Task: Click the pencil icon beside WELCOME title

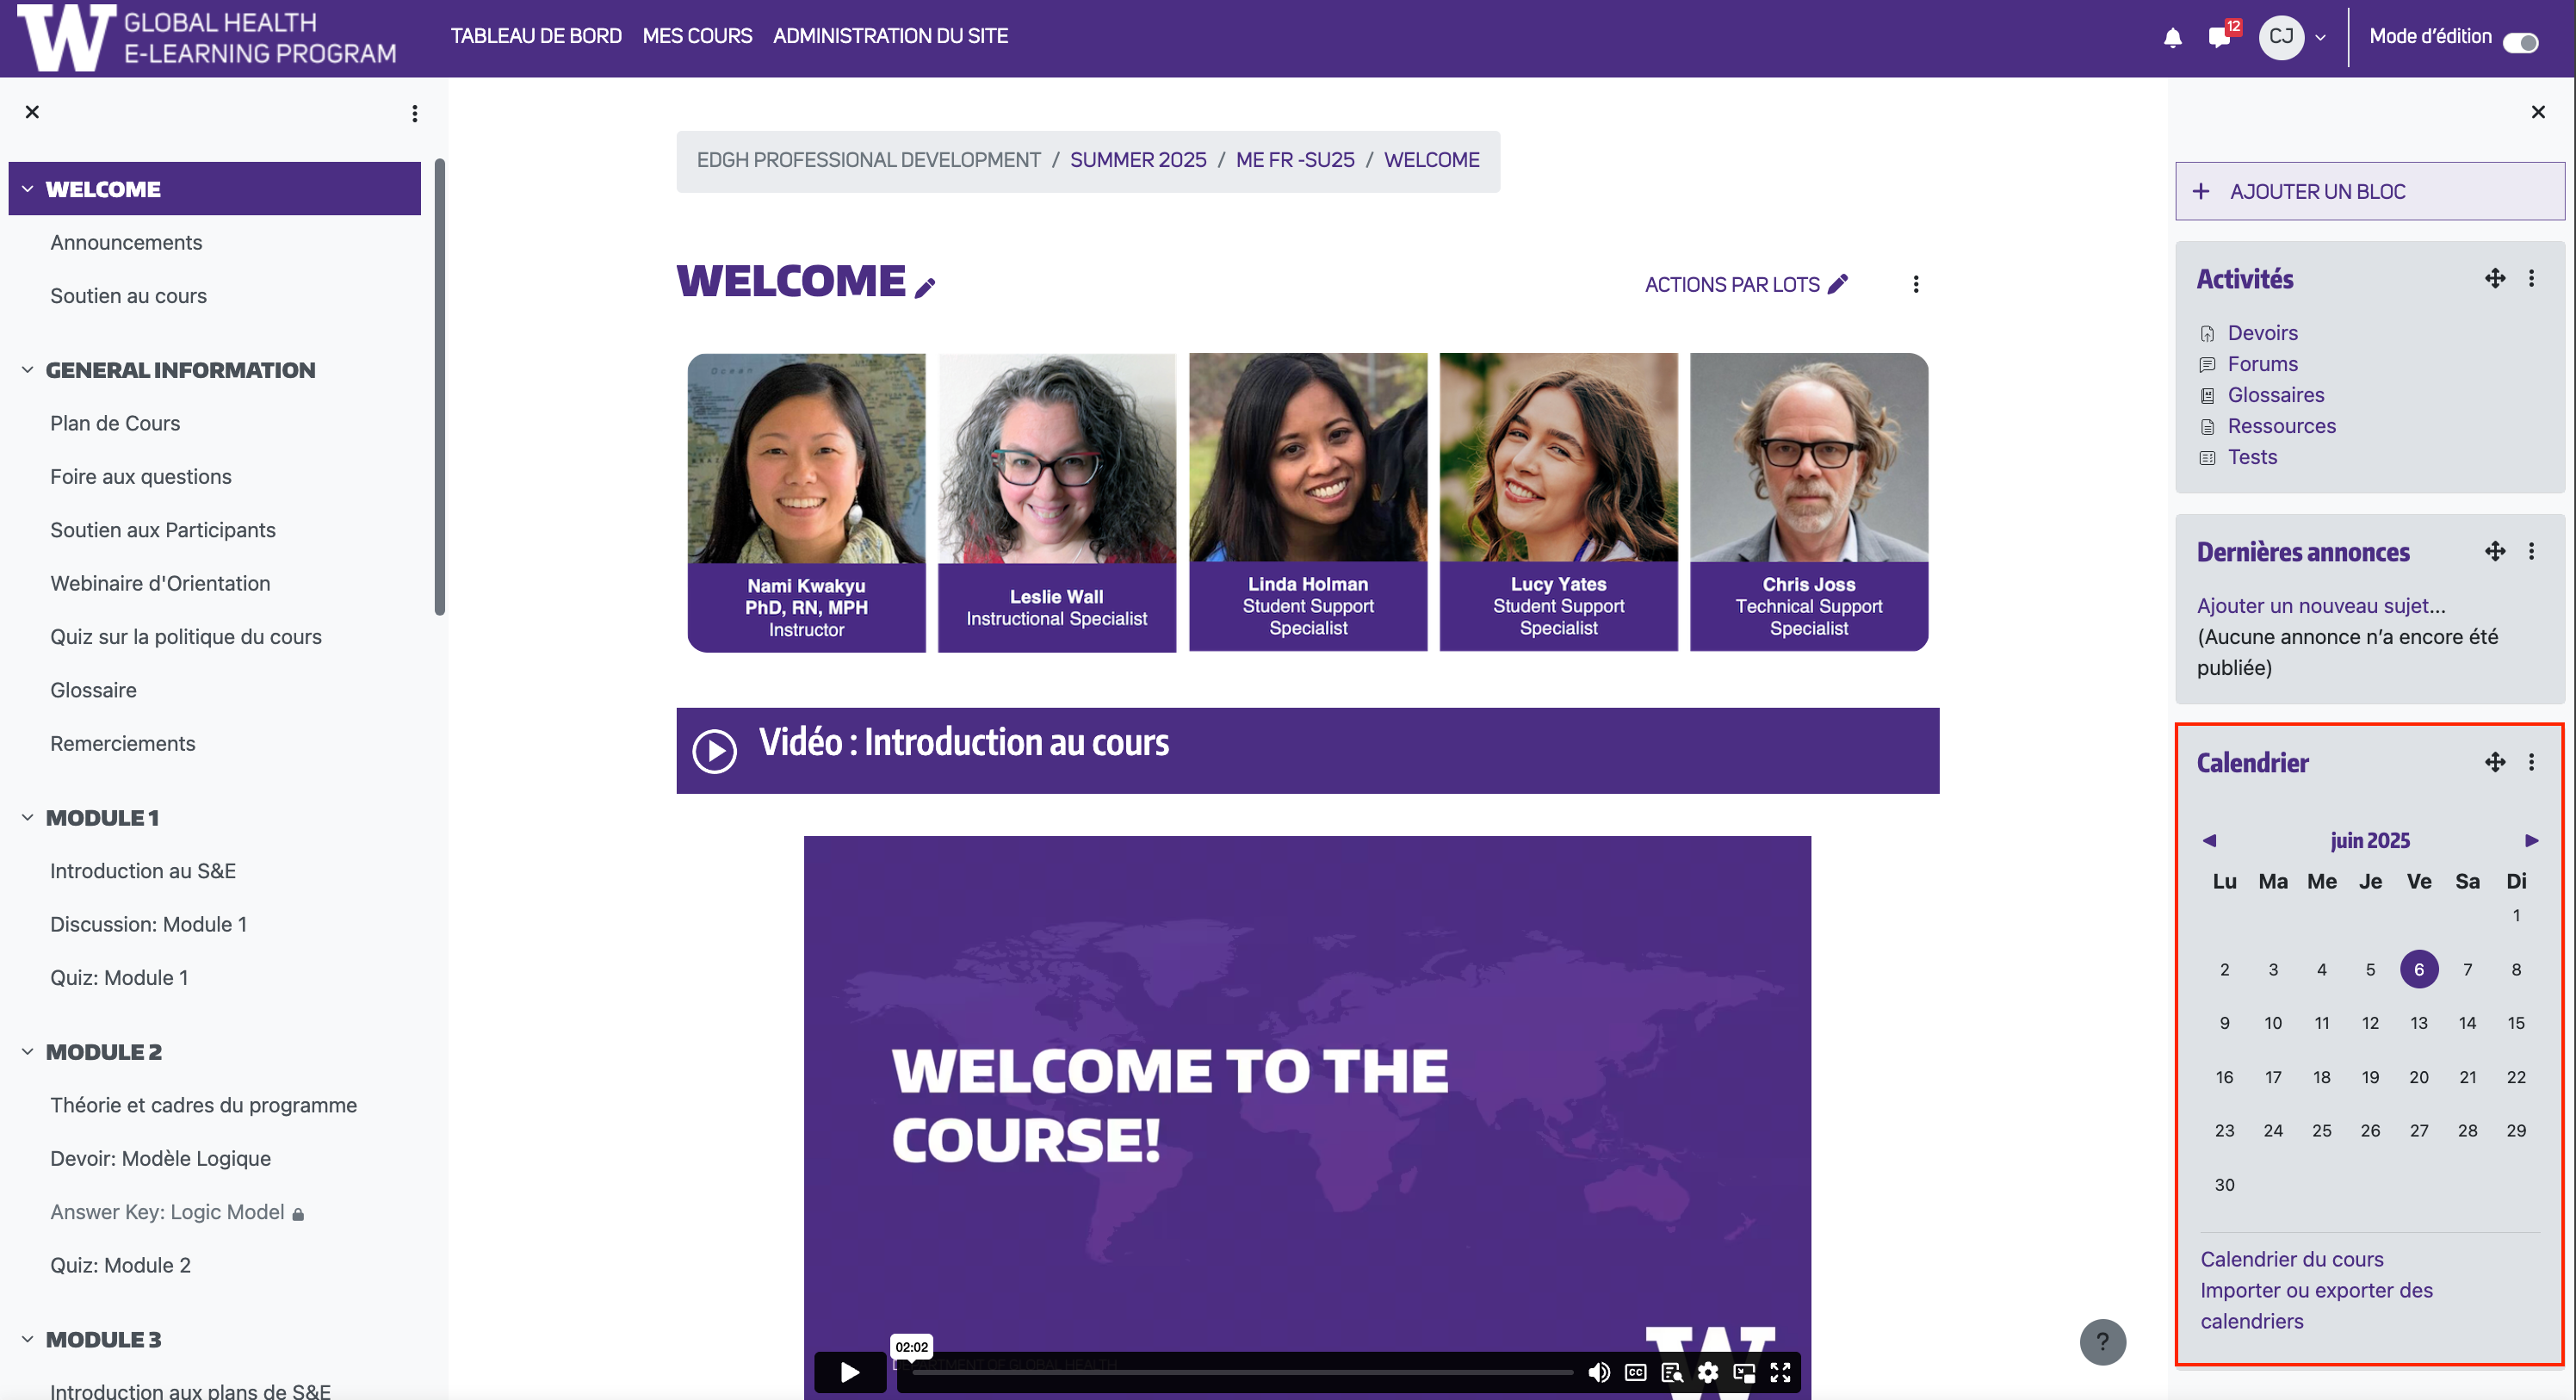Action: (x=925, y=288)
